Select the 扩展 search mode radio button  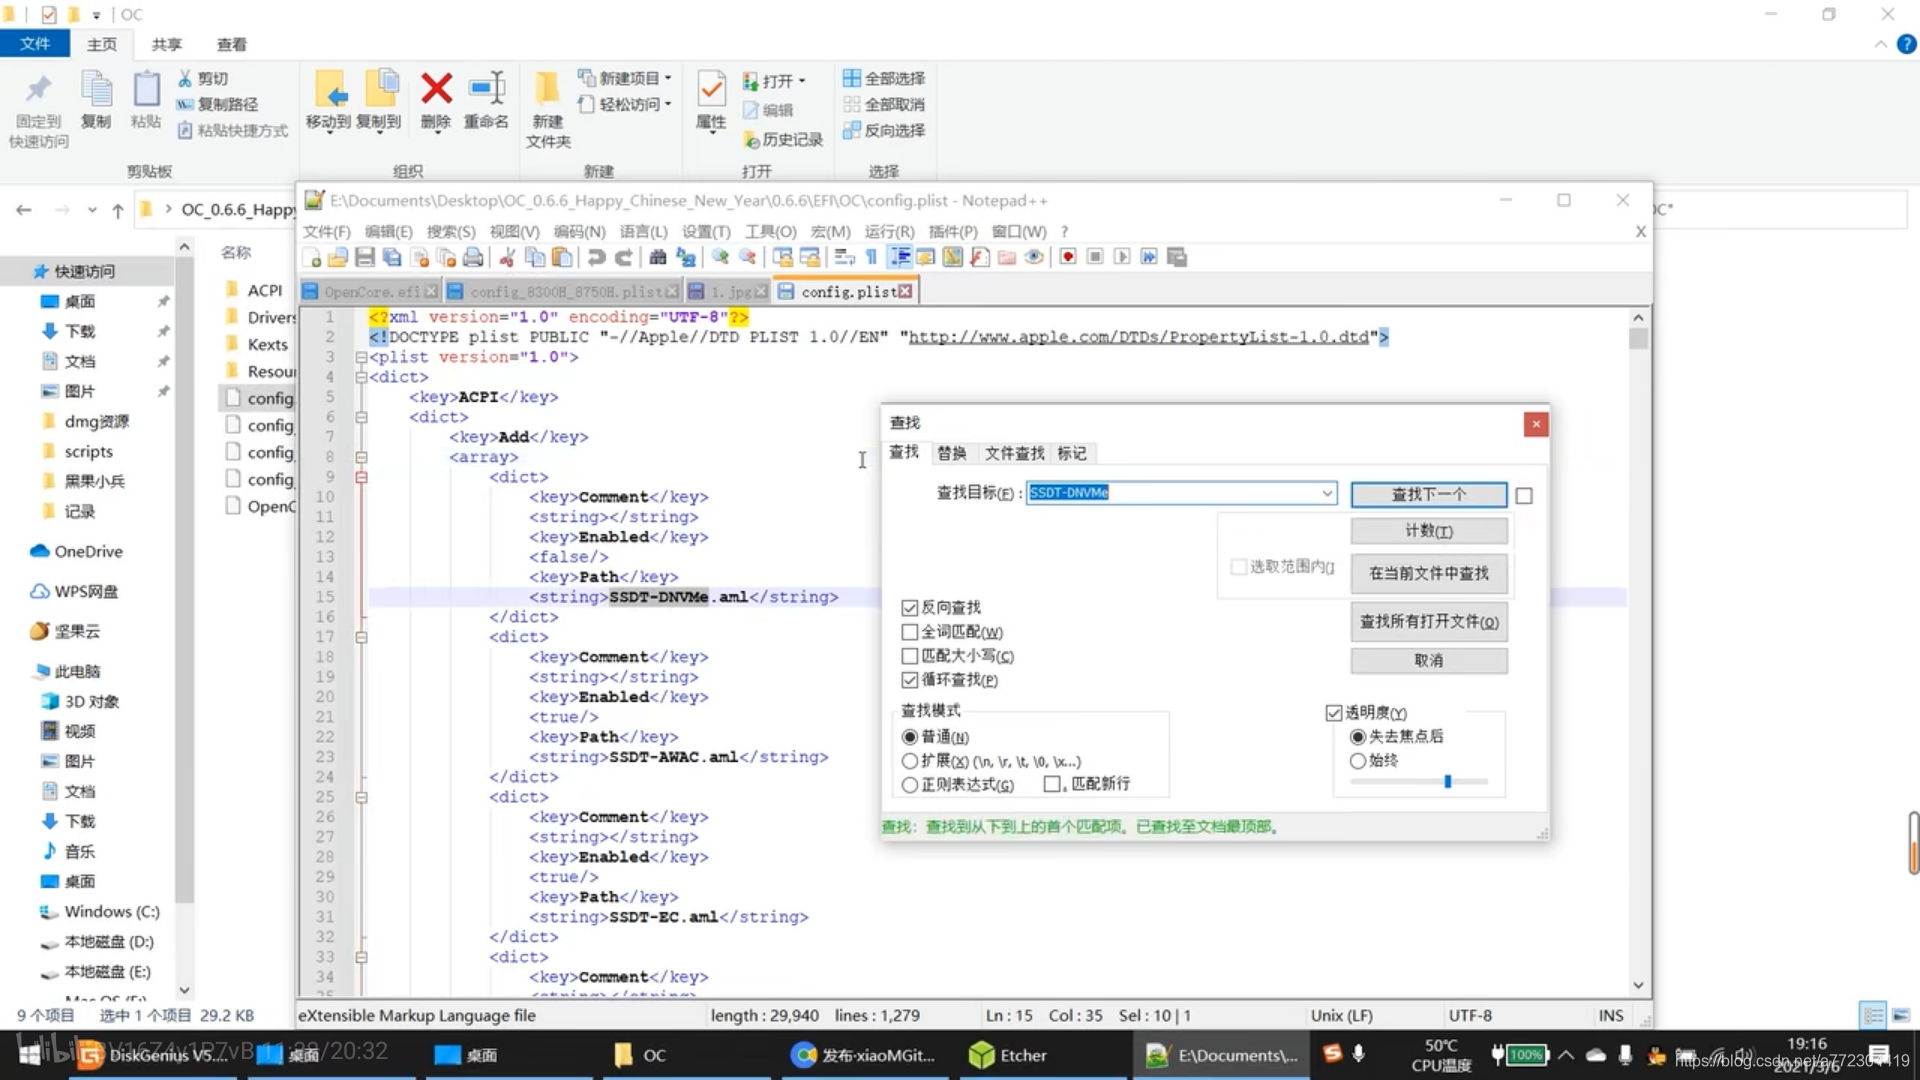909,761
